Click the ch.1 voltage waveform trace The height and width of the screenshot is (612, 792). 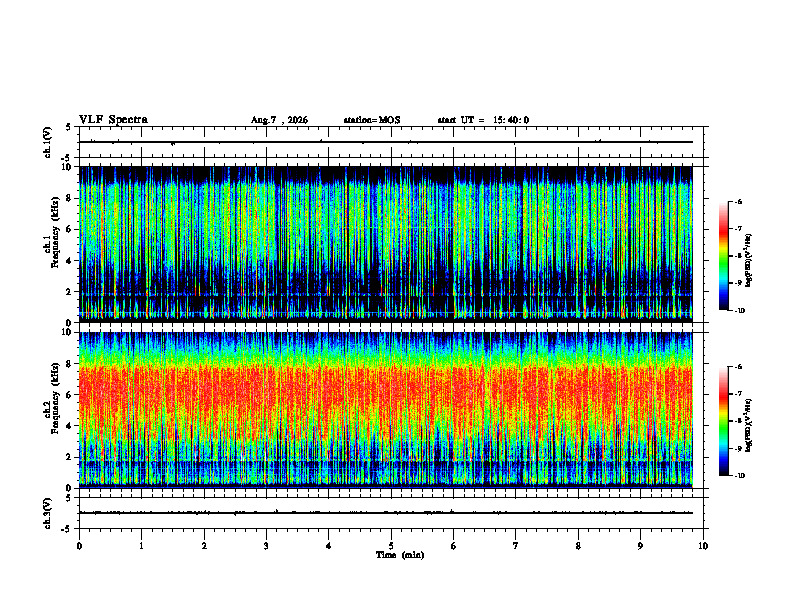pyautogui.click(x=385, y=142)
